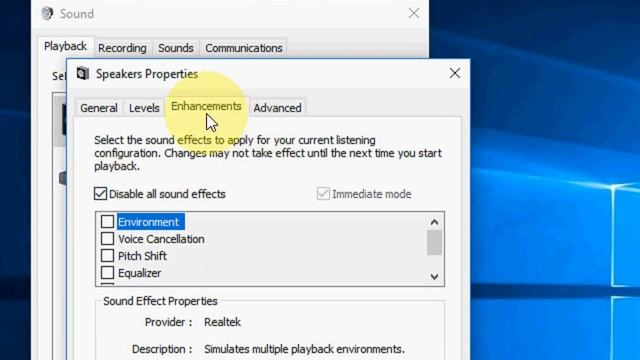Click the Speakers Properties title bar icon

pyautogui.click(x=83, y=73)
